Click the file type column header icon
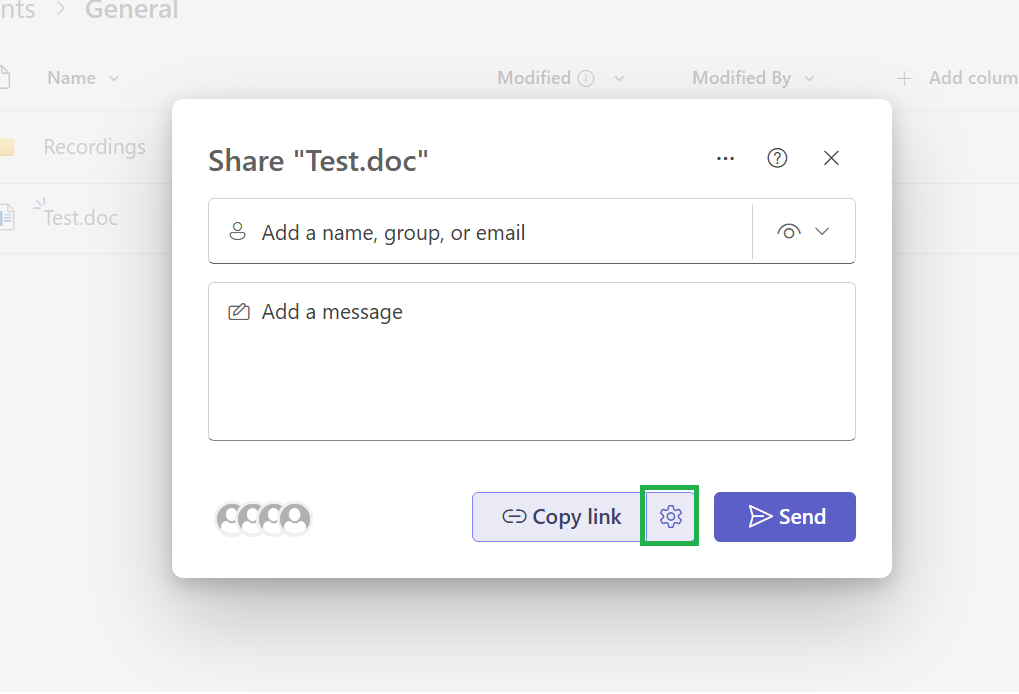This screenshot has height=694, width=1019. click(5, 77)
